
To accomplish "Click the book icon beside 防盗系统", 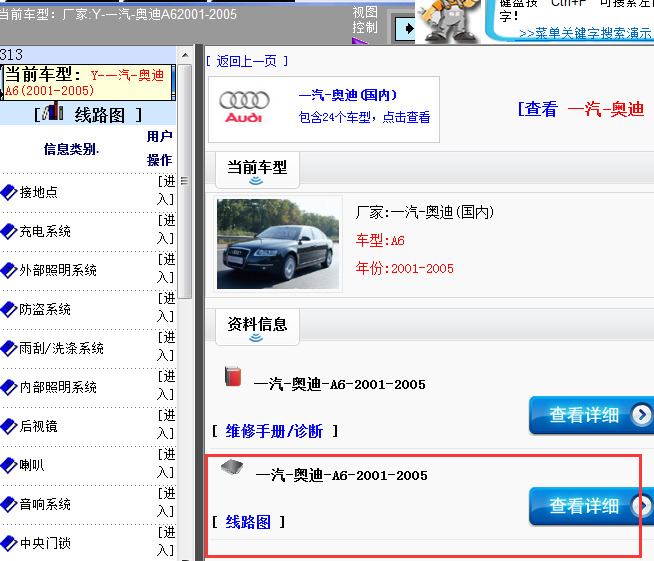I will pyautogui.click(x=9, y=309).
